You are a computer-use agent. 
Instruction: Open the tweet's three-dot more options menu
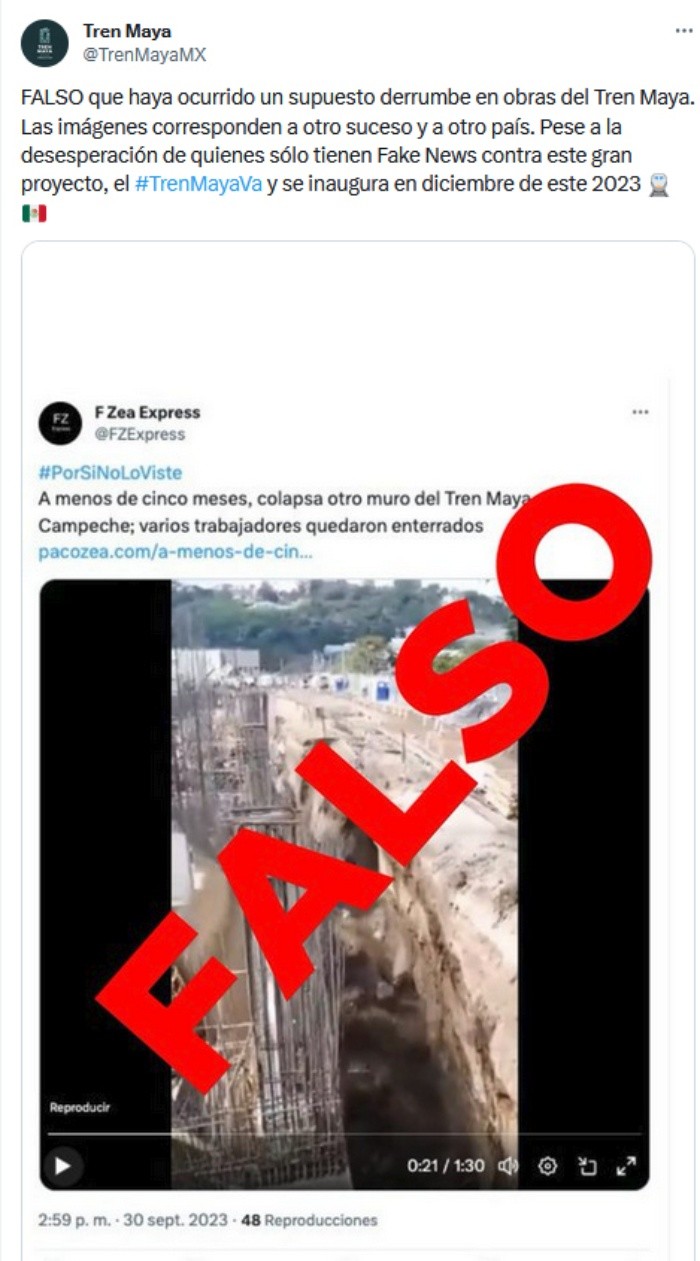[683, 31]
